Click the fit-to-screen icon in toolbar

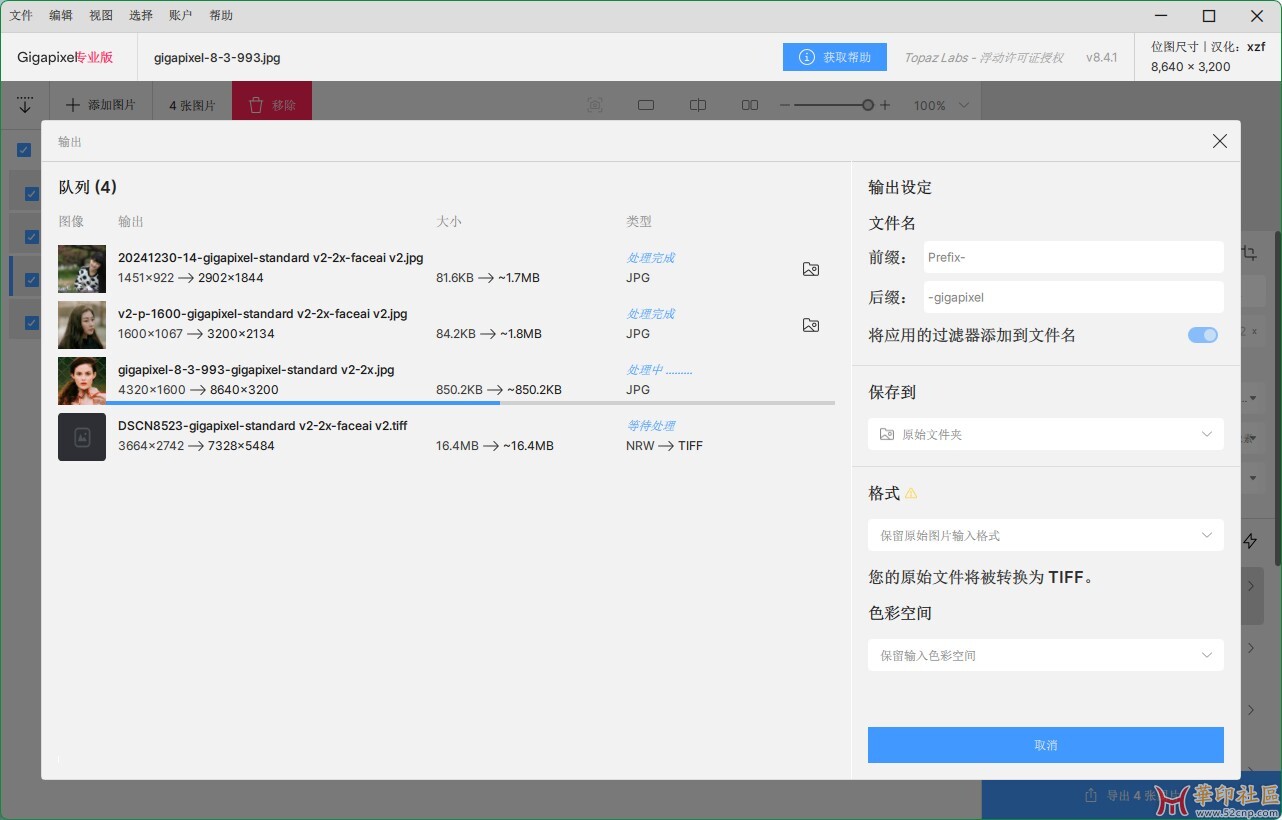tap(595, 105)
